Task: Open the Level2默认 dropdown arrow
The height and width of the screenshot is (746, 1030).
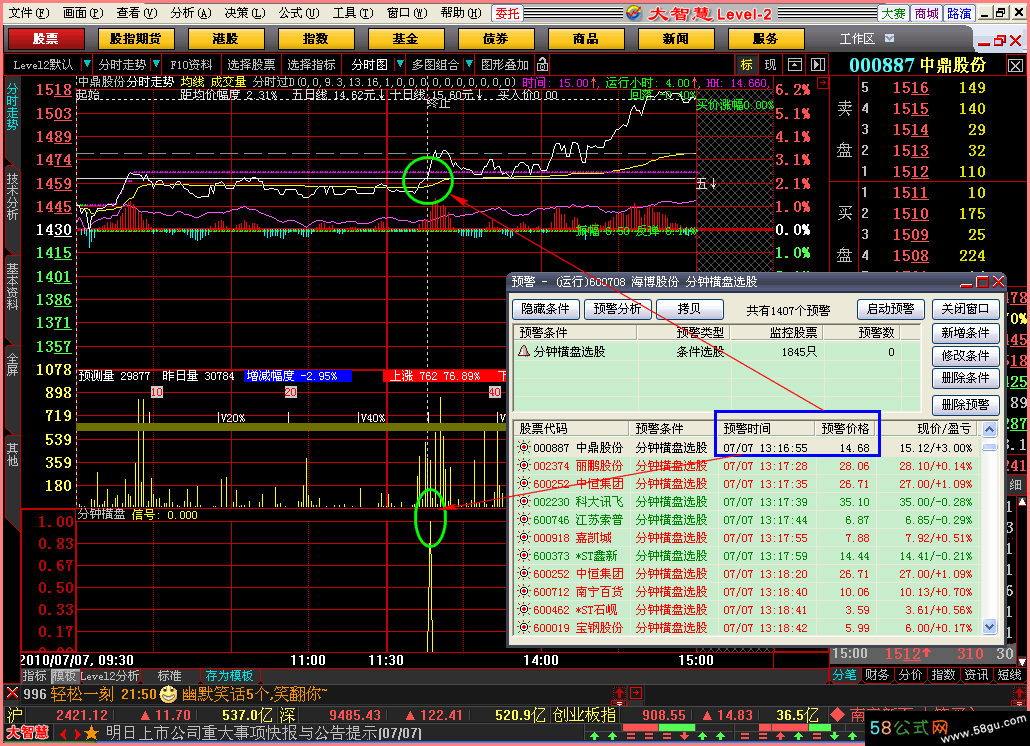Action: [86, 64]
